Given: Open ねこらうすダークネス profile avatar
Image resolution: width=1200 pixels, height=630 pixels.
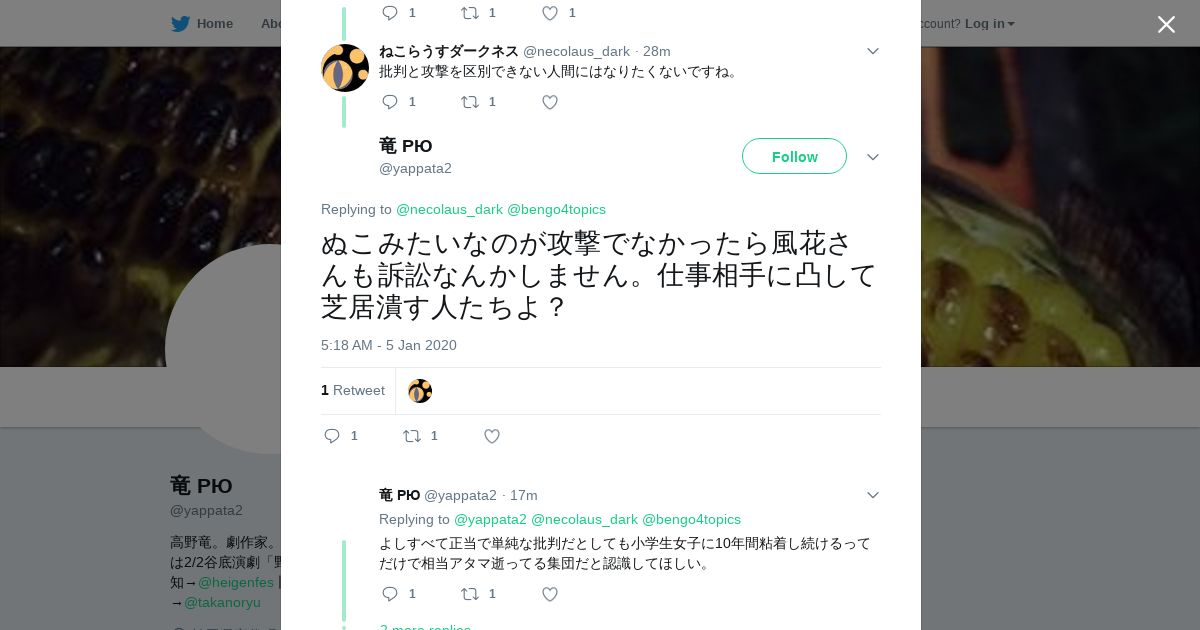Looking at the screenshot, I should pos(345,68).
